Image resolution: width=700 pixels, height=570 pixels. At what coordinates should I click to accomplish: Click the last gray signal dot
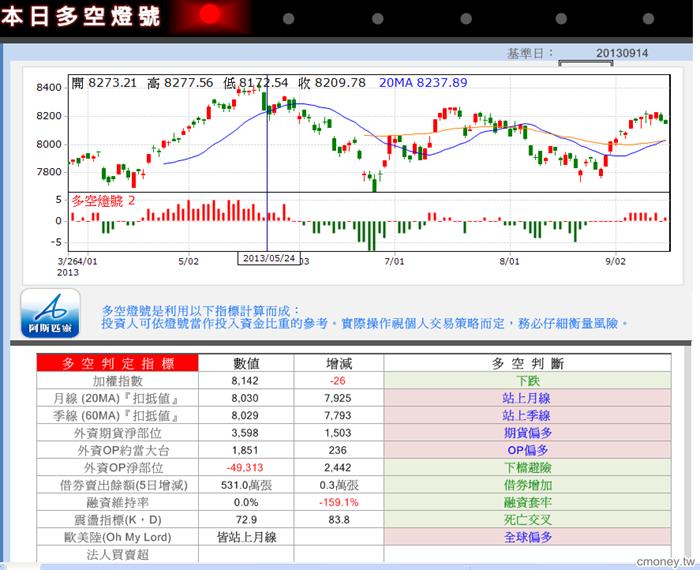[x=648, y=18]
